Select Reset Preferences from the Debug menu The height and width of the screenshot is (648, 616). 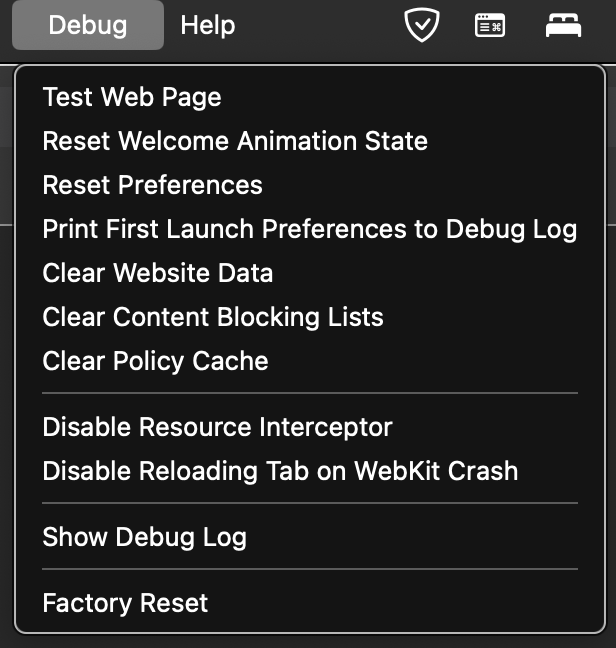click(x=152, y=185)
